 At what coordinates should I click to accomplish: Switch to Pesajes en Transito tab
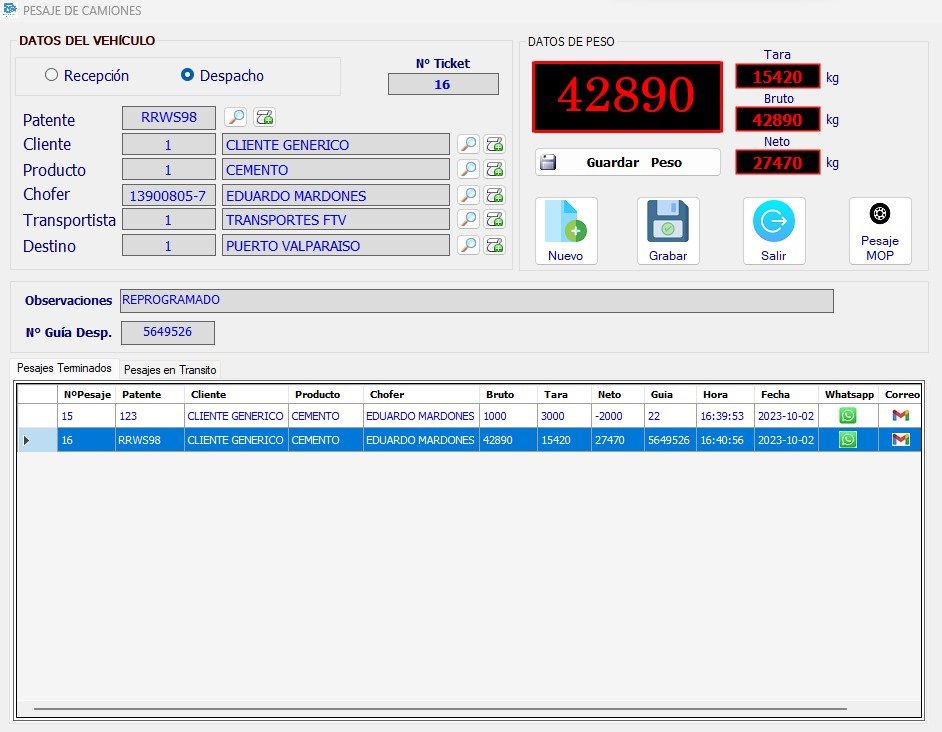tap(170, 370)
